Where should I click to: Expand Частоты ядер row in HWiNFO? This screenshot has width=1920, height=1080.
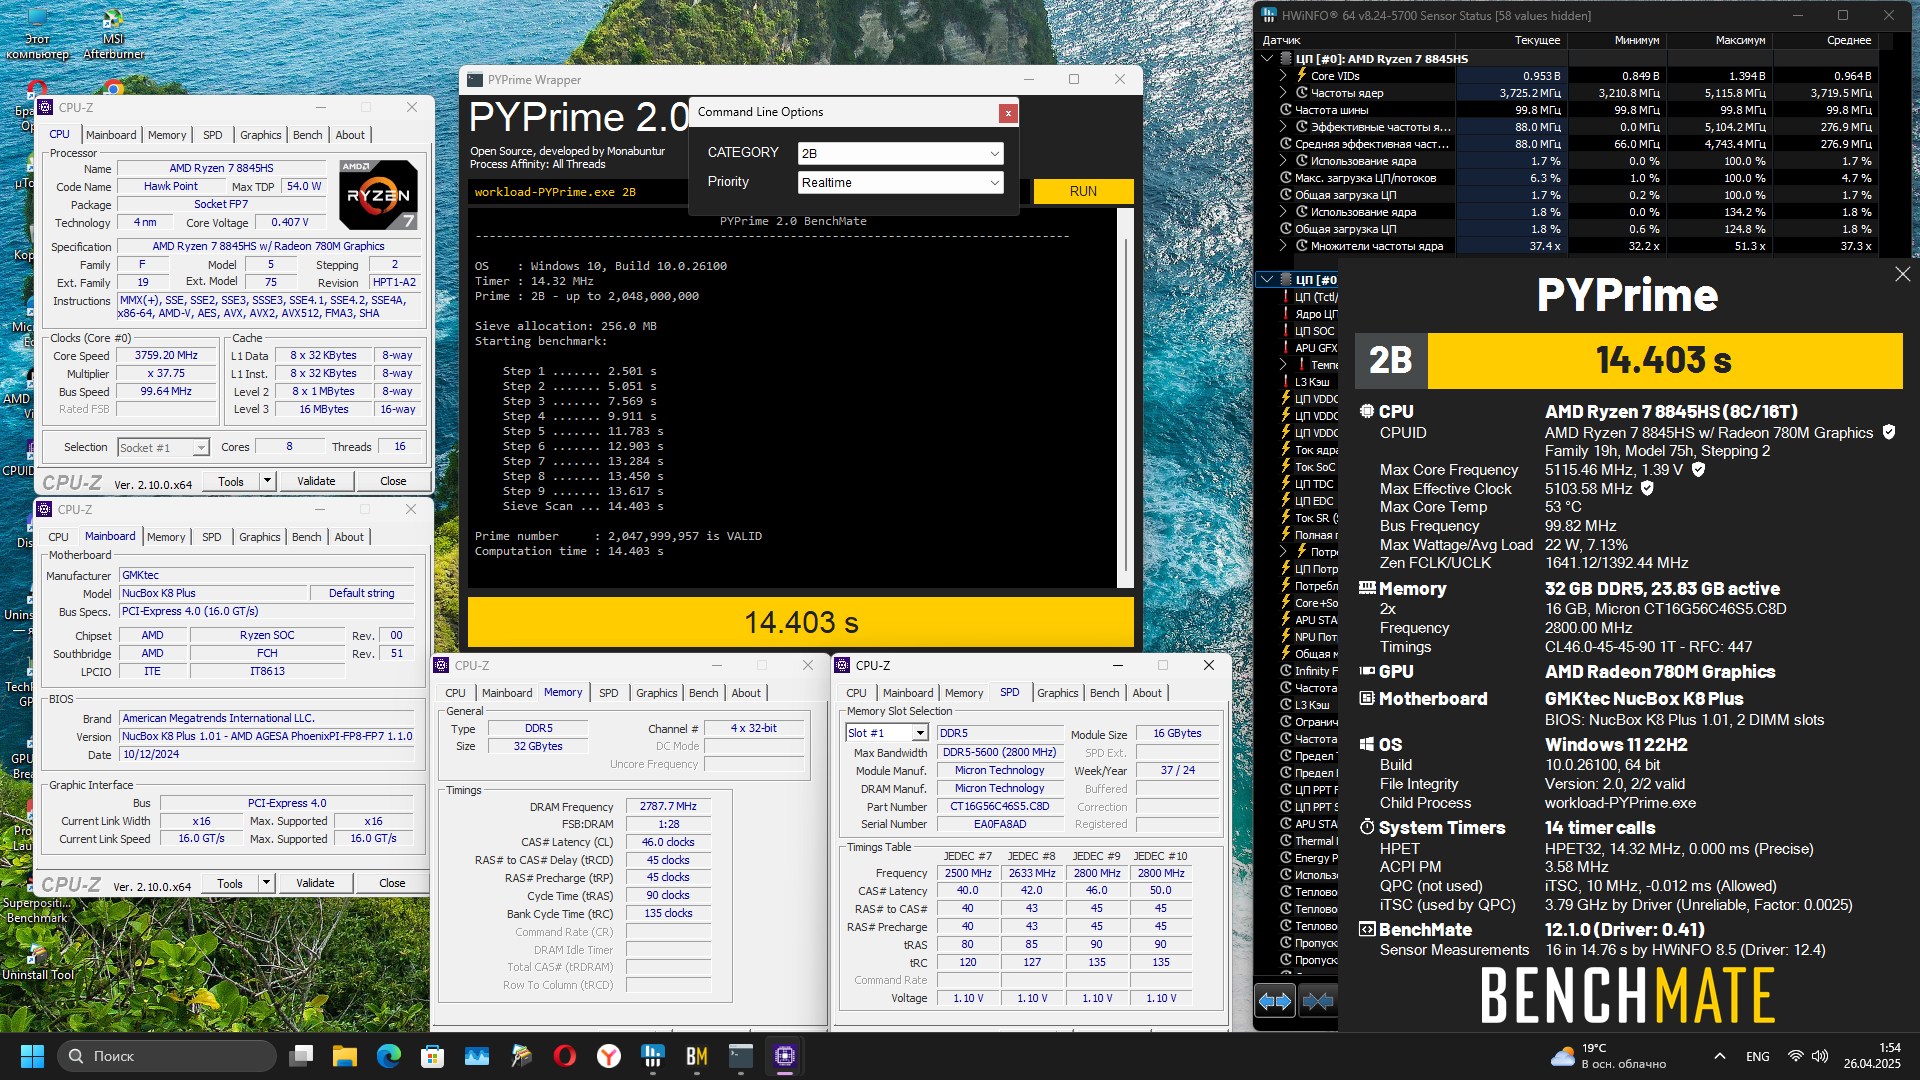pos(1283,93)
